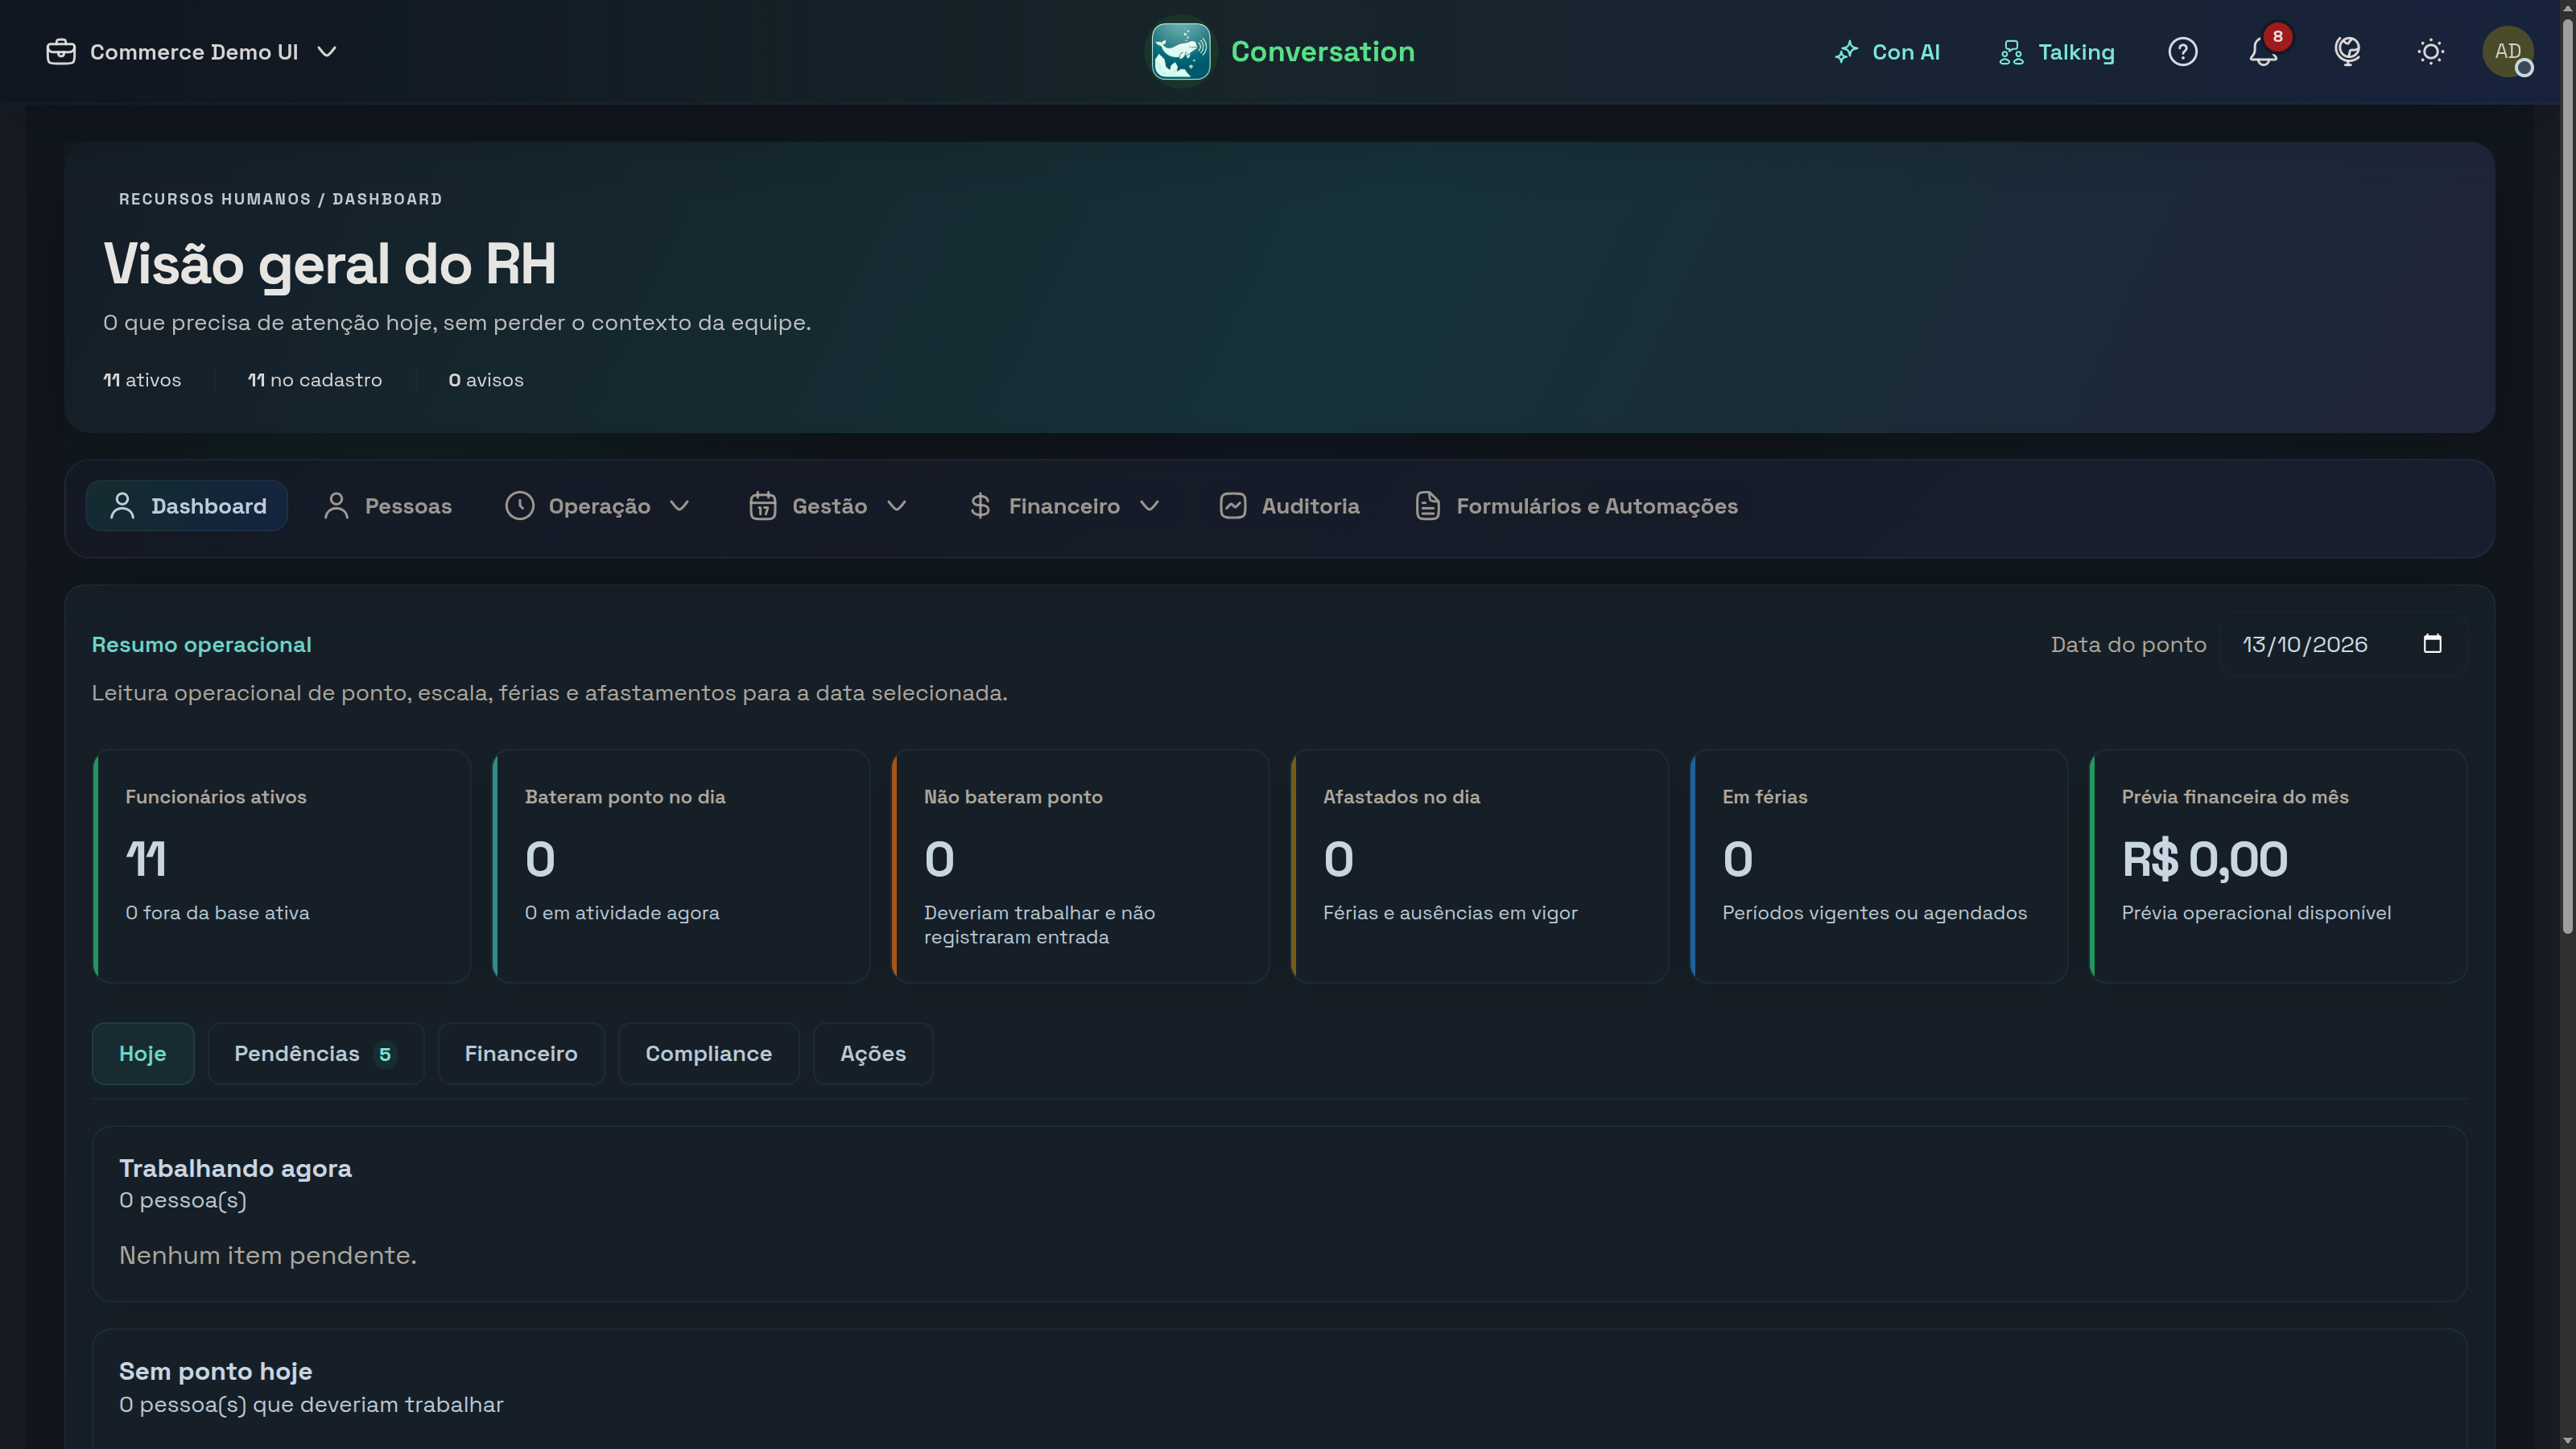Open the help question mark icon
The width and height of the screenshot is (2576, 1449).
click(2182, 52)
